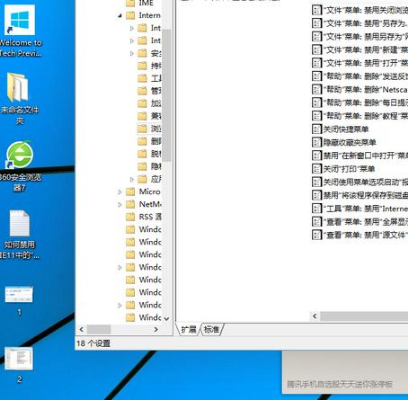Click the policy icon beside 隐藏收藏夹菜单
The width and height of the screenshot is (412, 401).
pos(316,142)
